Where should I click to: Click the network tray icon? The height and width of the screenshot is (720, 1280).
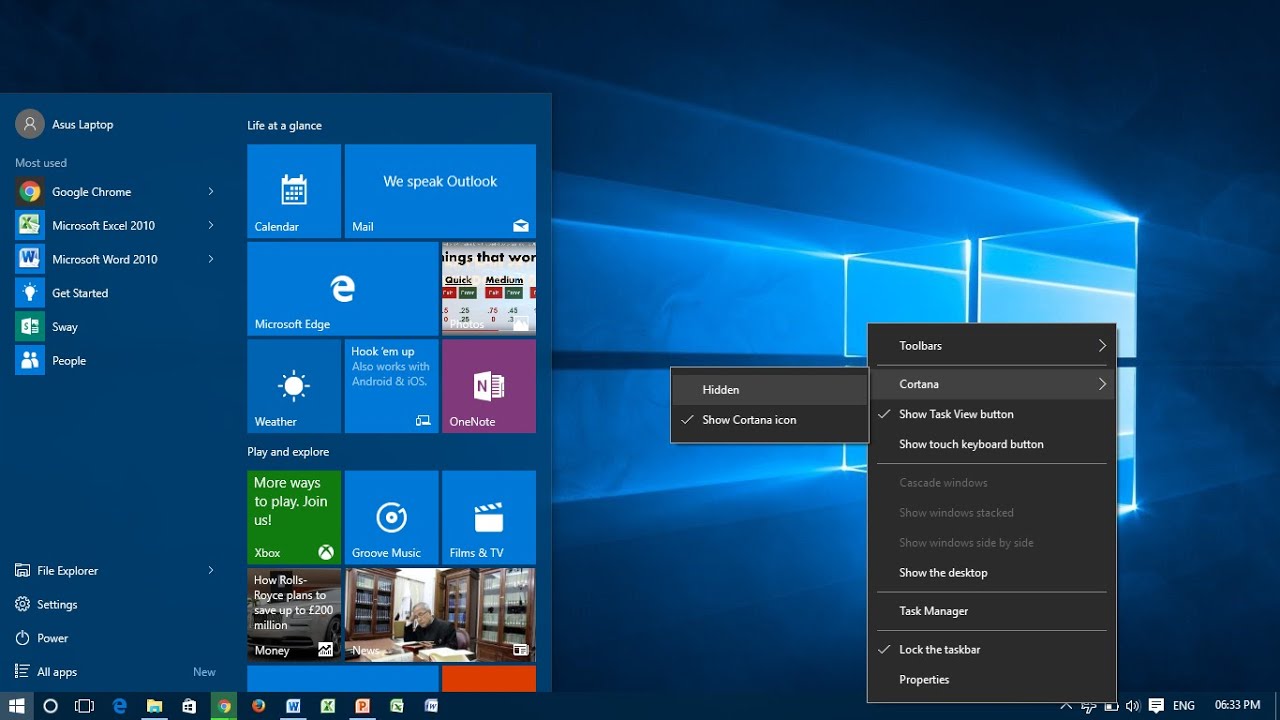1088,706
